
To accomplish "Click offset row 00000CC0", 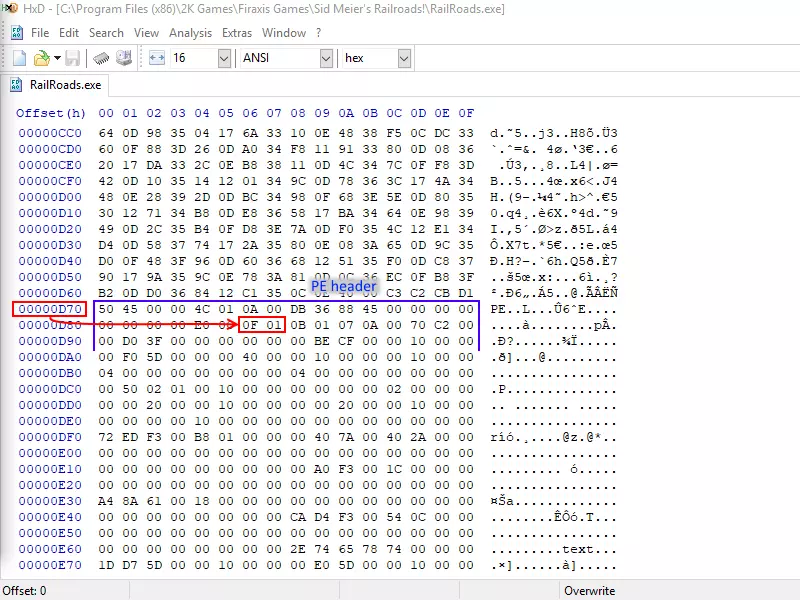I will click(50, 133).
